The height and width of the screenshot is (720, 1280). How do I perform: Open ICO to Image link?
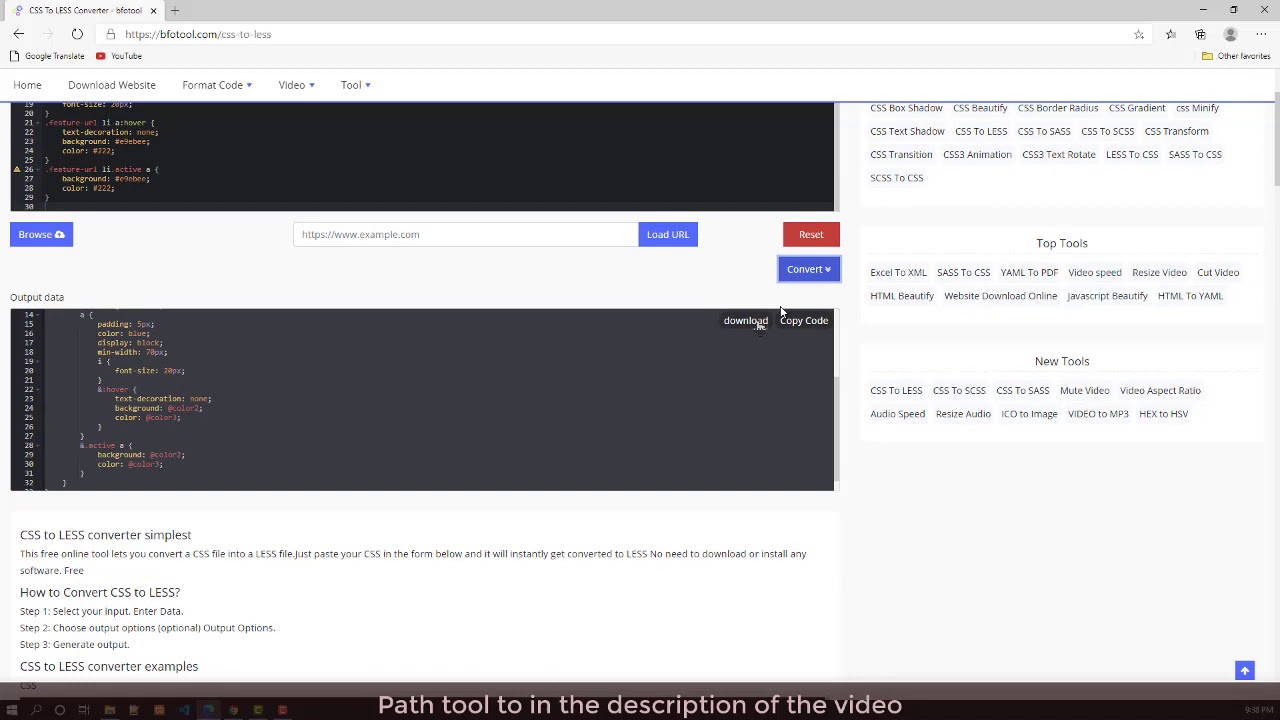(x=1029, y=414)
